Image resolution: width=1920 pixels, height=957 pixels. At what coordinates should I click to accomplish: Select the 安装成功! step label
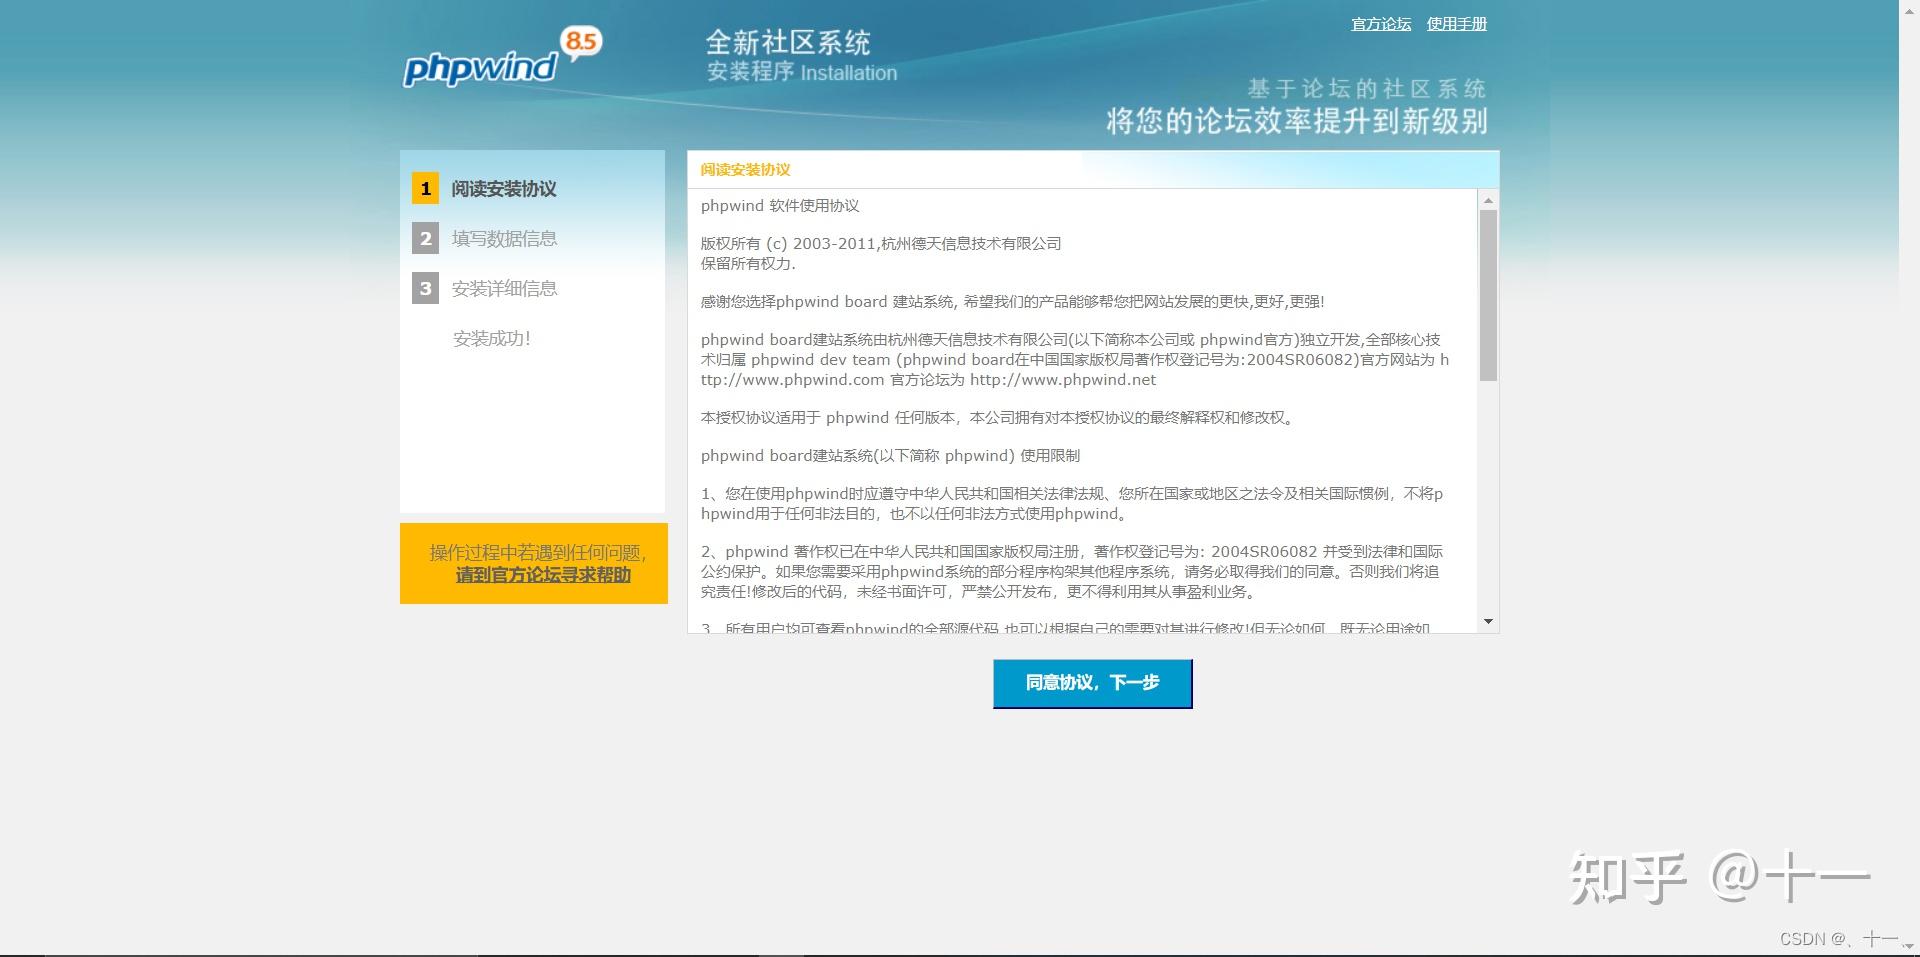tap(492, 338)
